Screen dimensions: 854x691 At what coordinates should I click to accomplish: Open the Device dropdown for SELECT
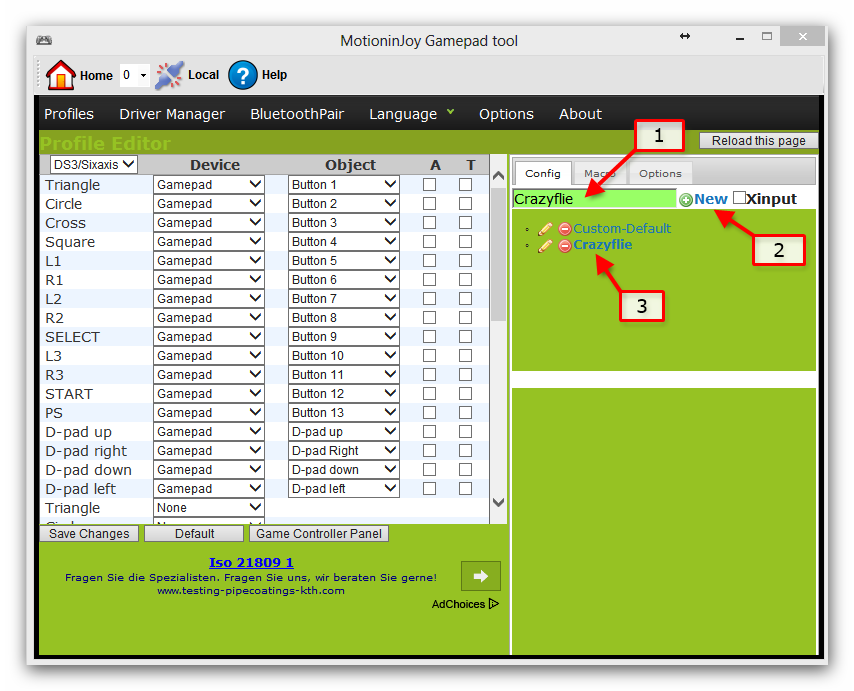(x=208, y=336)
